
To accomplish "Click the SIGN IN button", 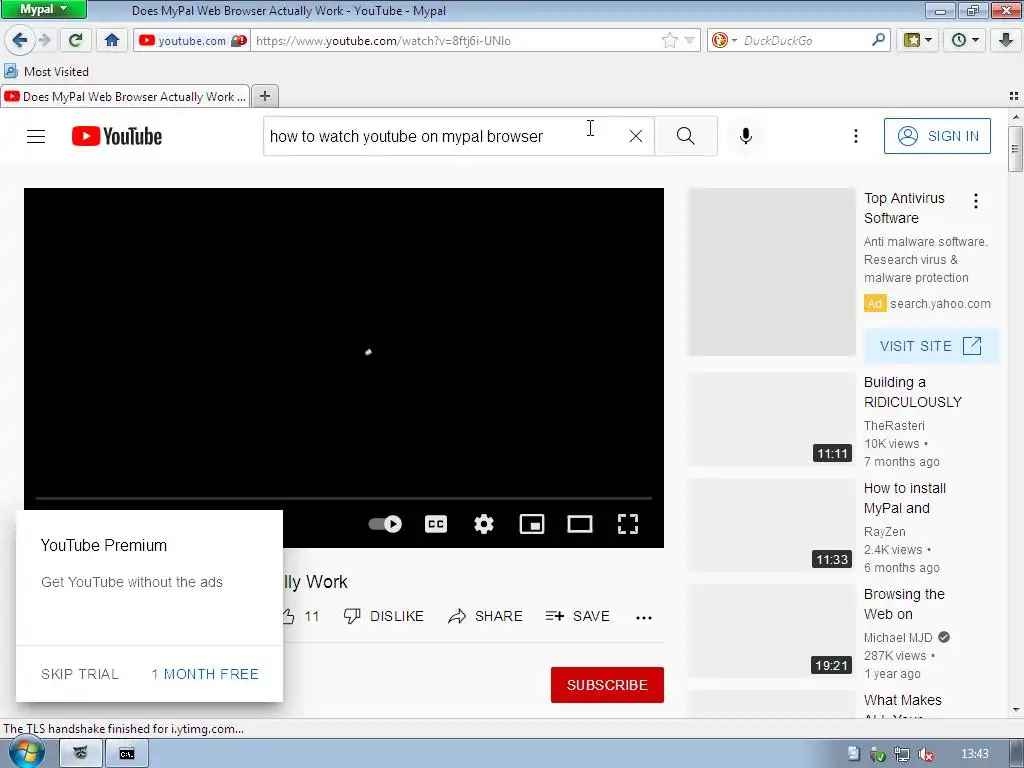I will click(x=937, y=136).
